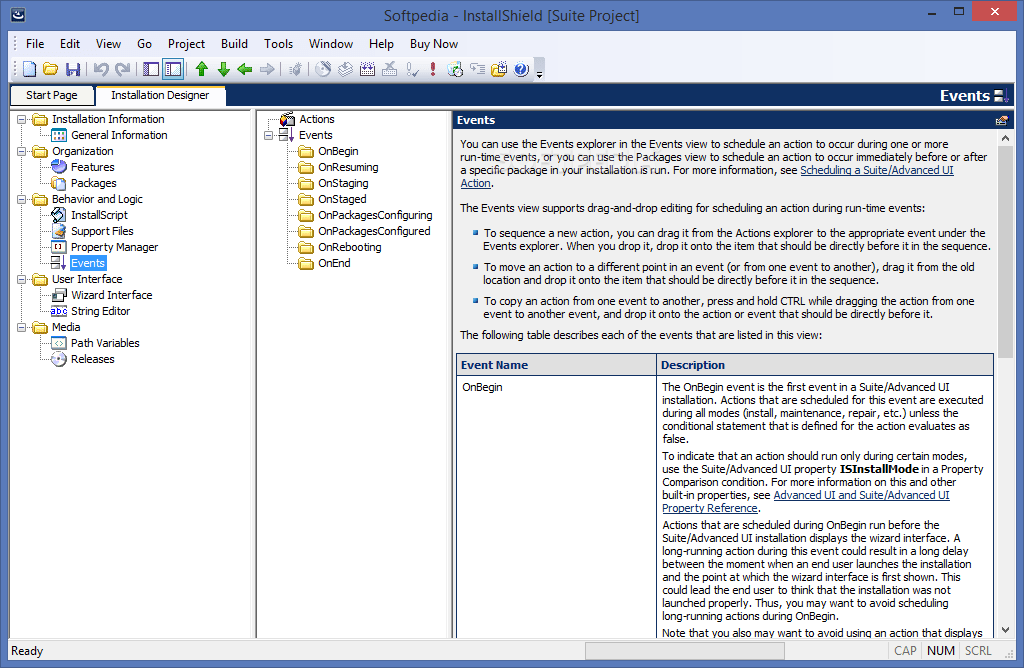Click the green Down arrow icon
The image size is (1024, 668).
tap(223, 69)
